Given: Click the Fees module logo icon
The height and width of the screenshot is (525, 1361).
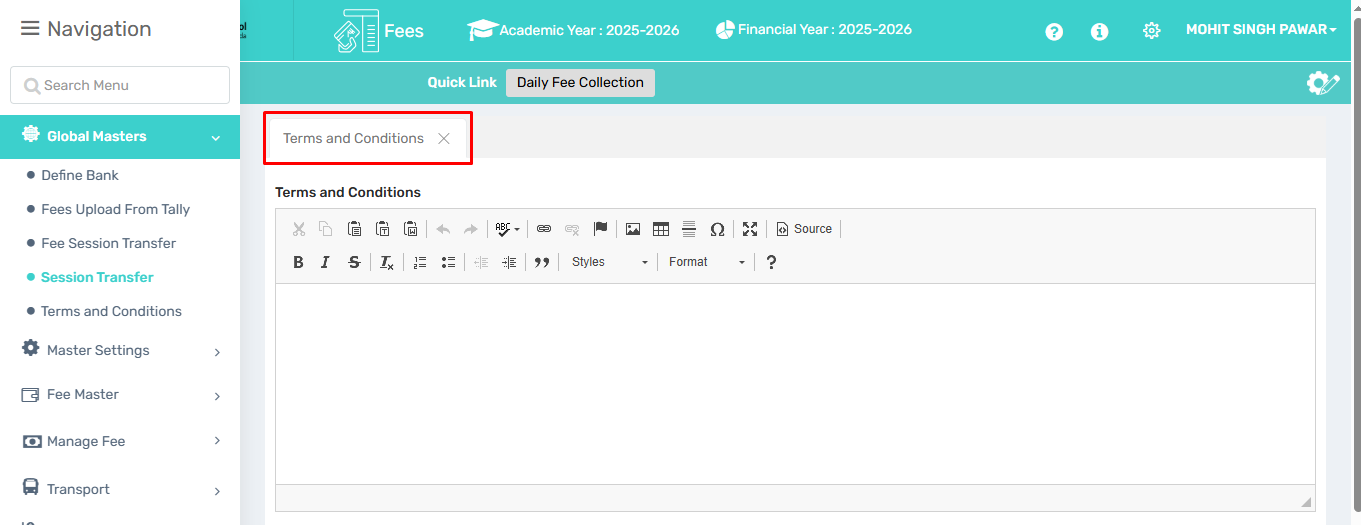Looking at the screenshot, I should click(356, 31).
